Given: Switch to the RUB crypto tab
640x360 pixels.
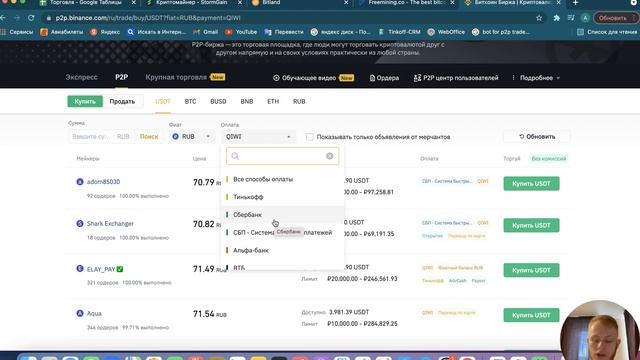Looking at the screenshot, I should 299,101.
